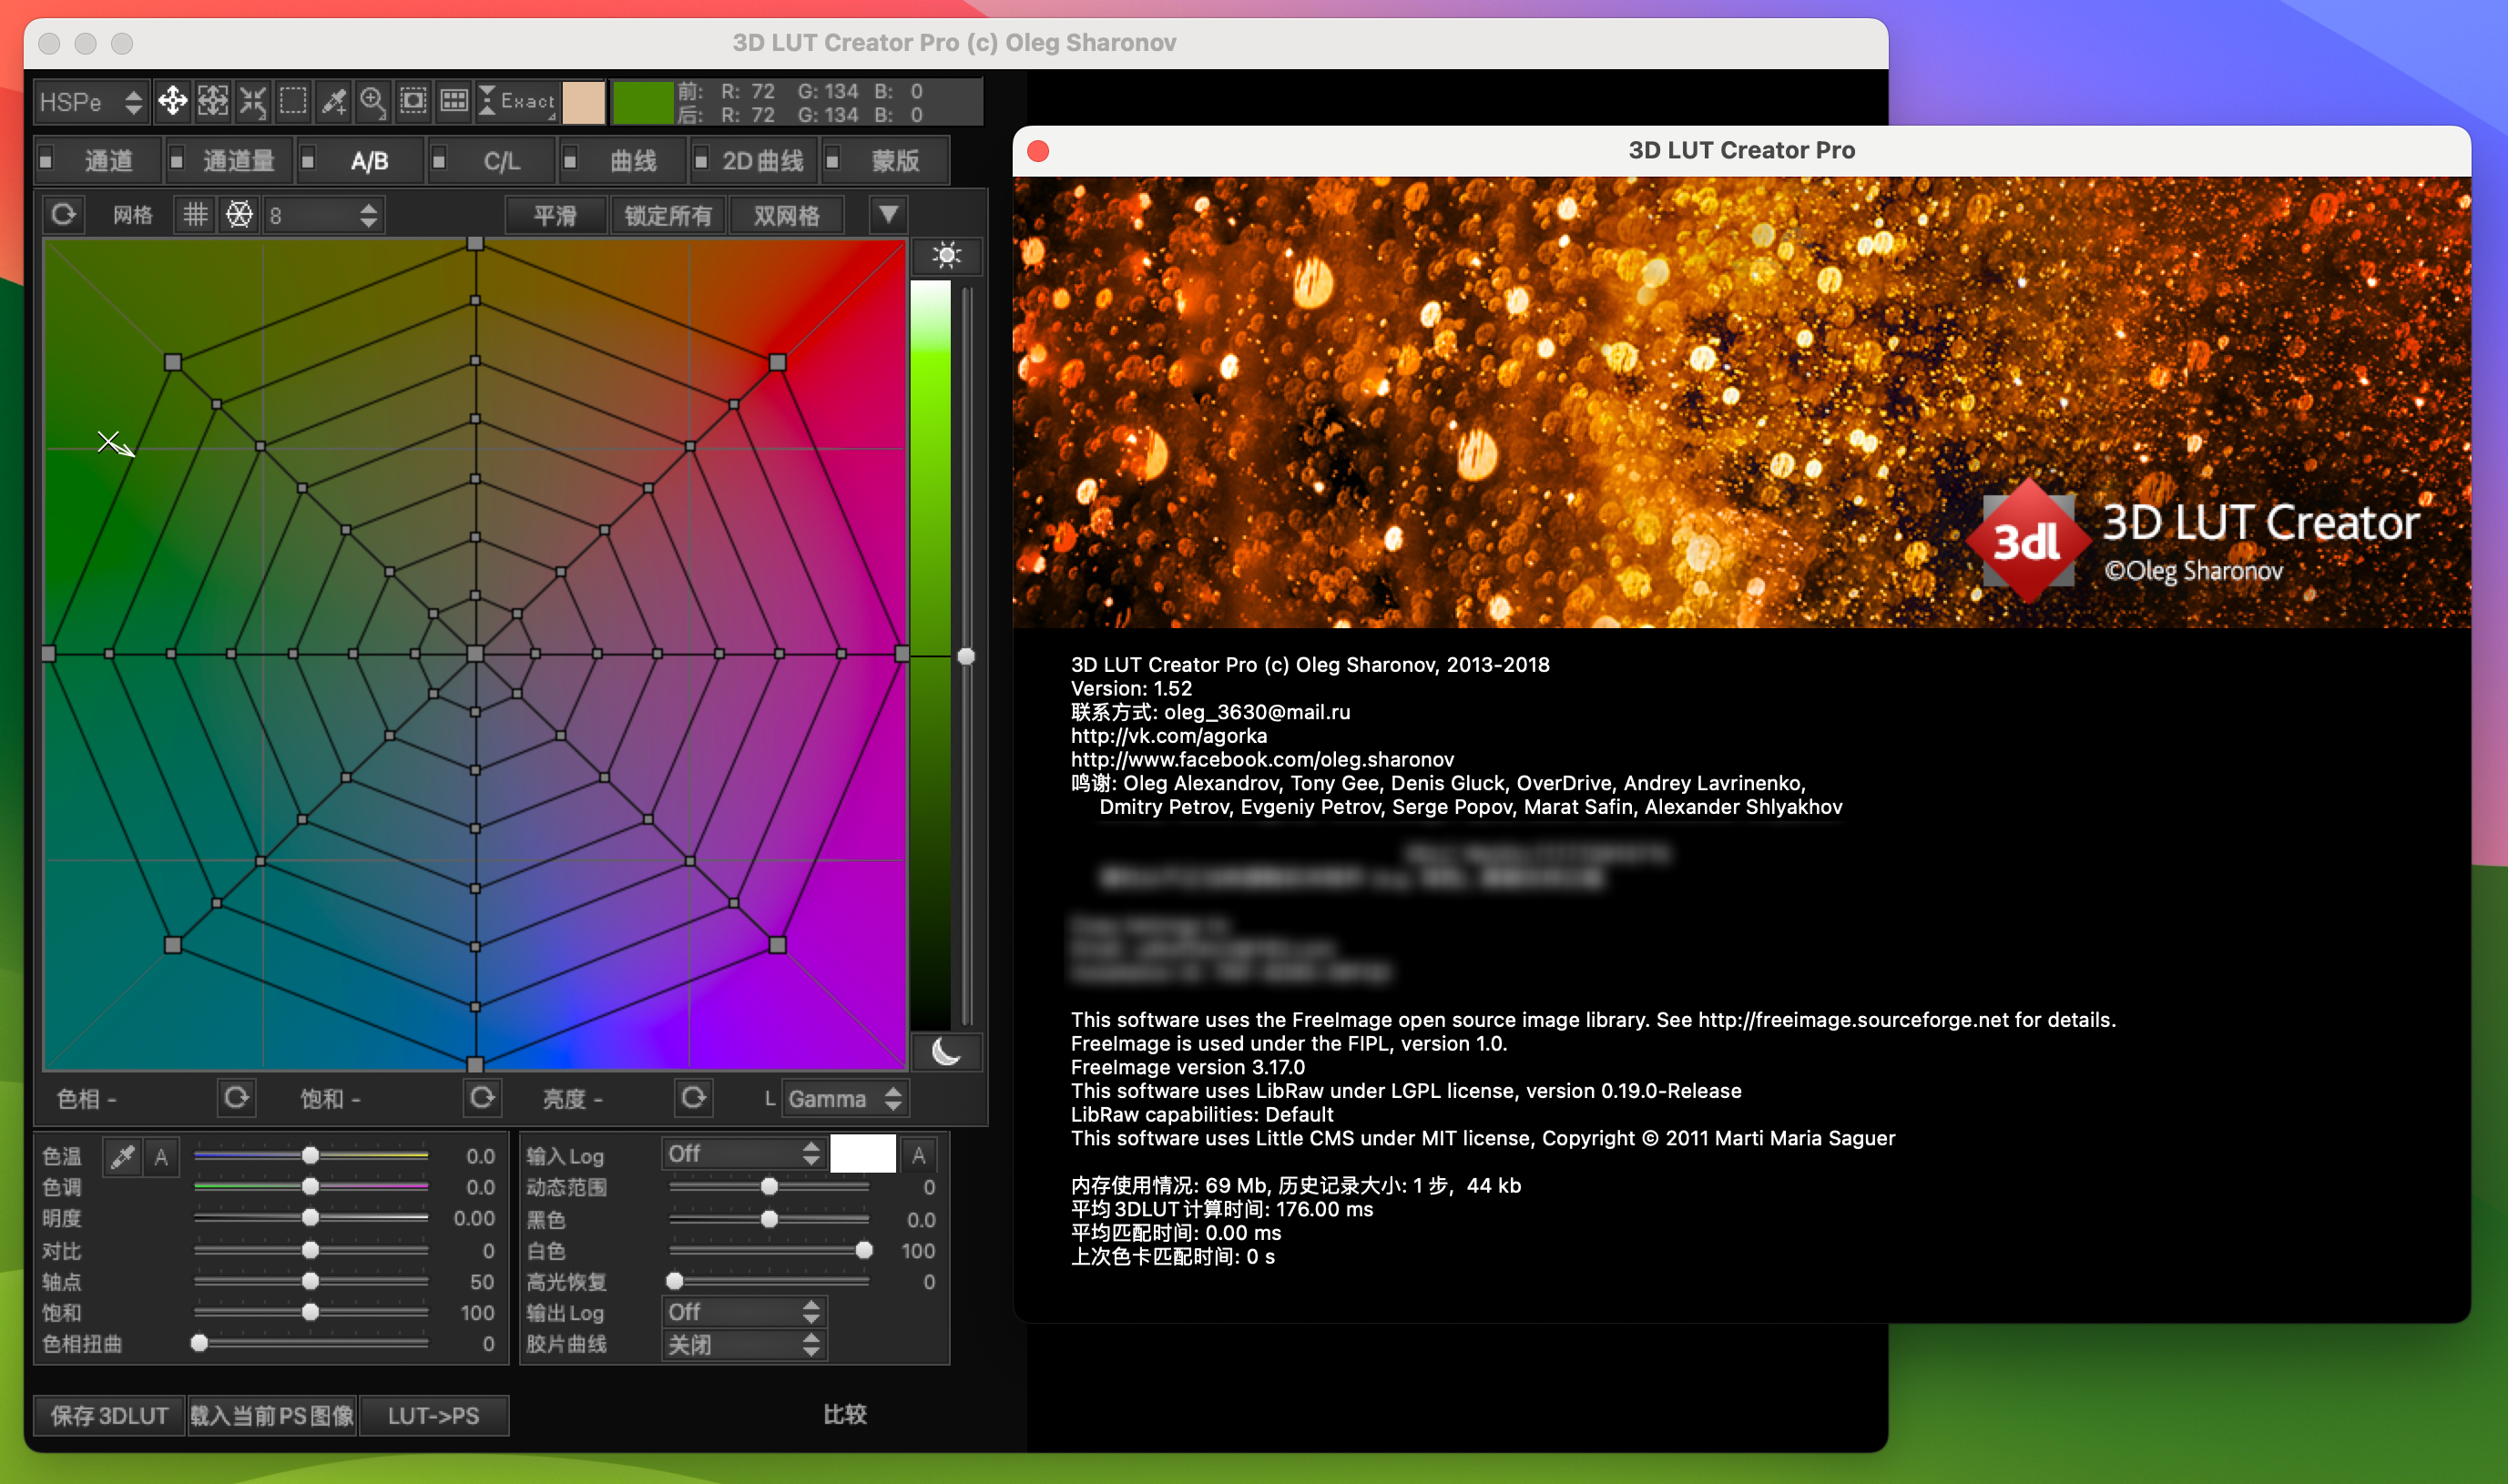Click the 色相扭曲 hue twist slider handle
2508x1484 pixels.
click(x=199, y=1343)
